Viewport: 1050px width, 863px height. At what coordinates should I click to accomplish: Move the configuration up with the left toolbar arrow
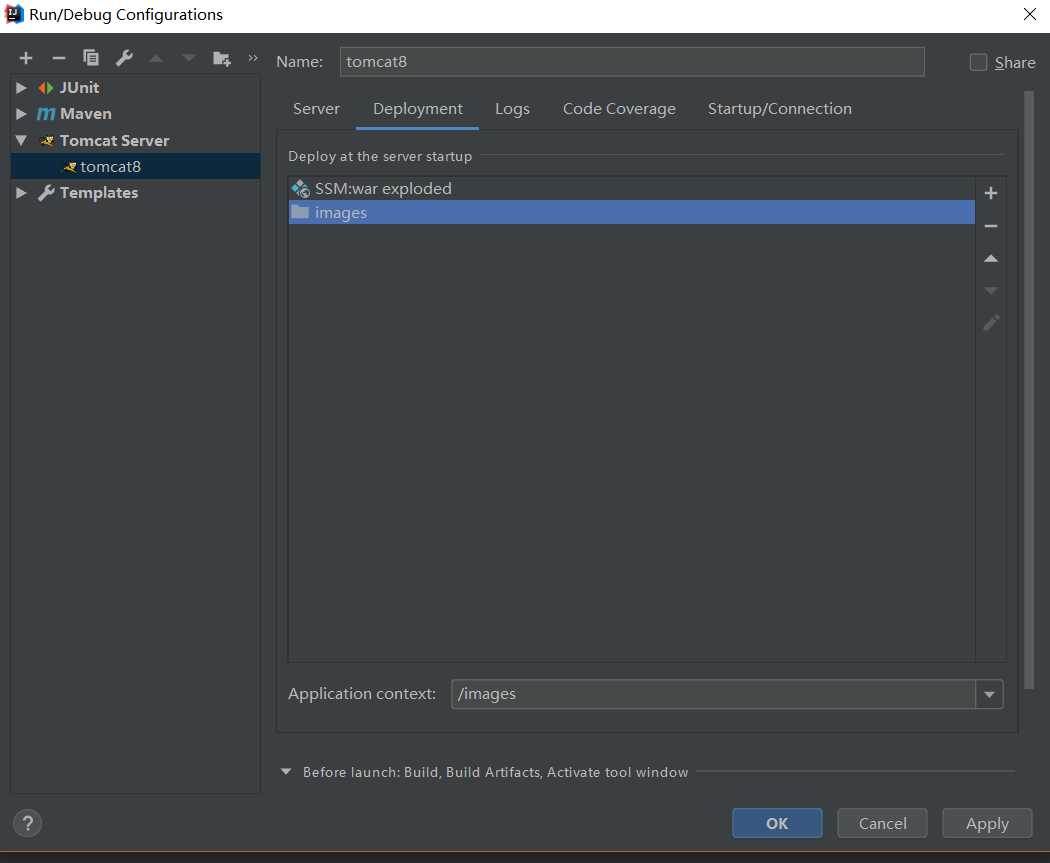click(156, 58)
